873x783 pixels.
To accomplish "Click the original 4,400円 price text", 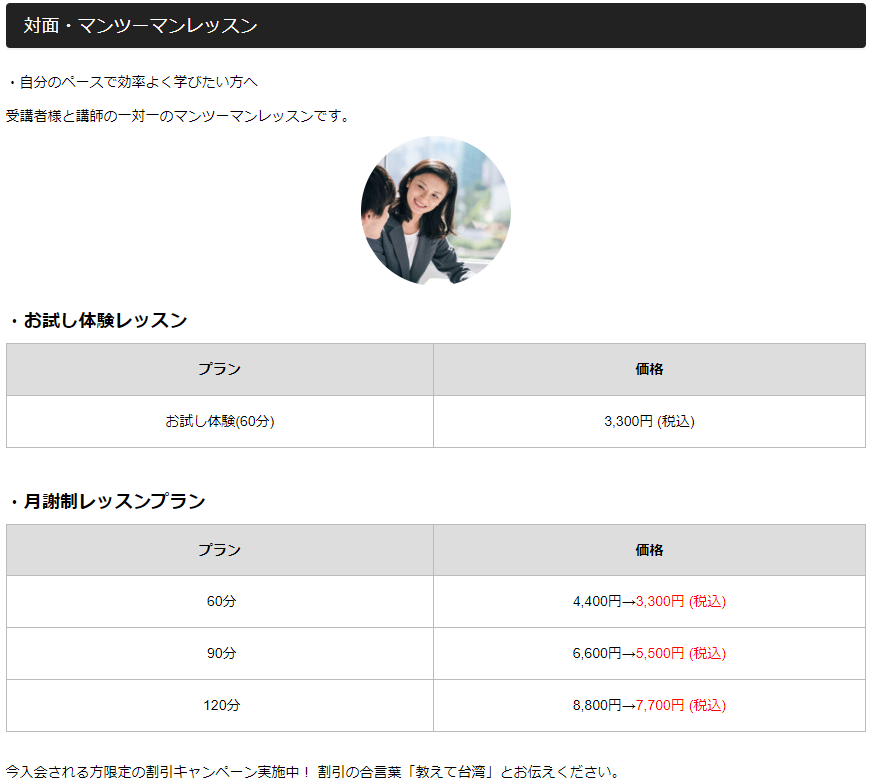I will coord(596,601).
